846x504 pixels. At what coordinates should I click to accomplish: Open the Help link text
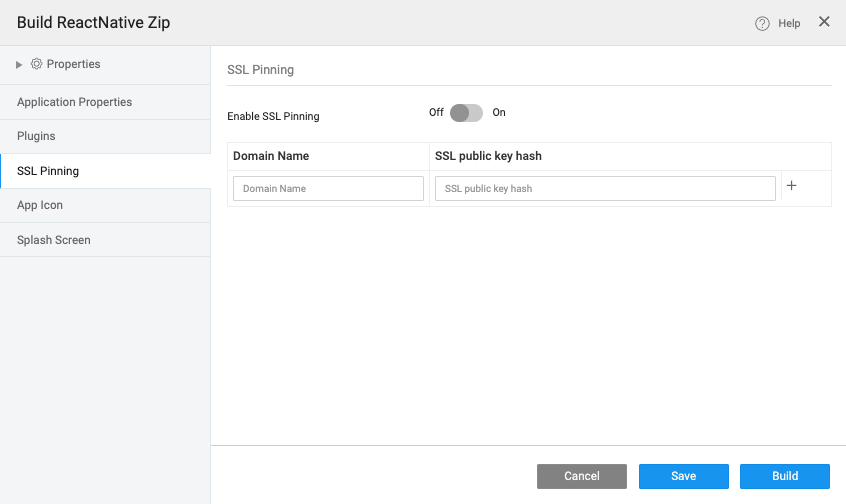pyautogui.click(x=789, y=23)
